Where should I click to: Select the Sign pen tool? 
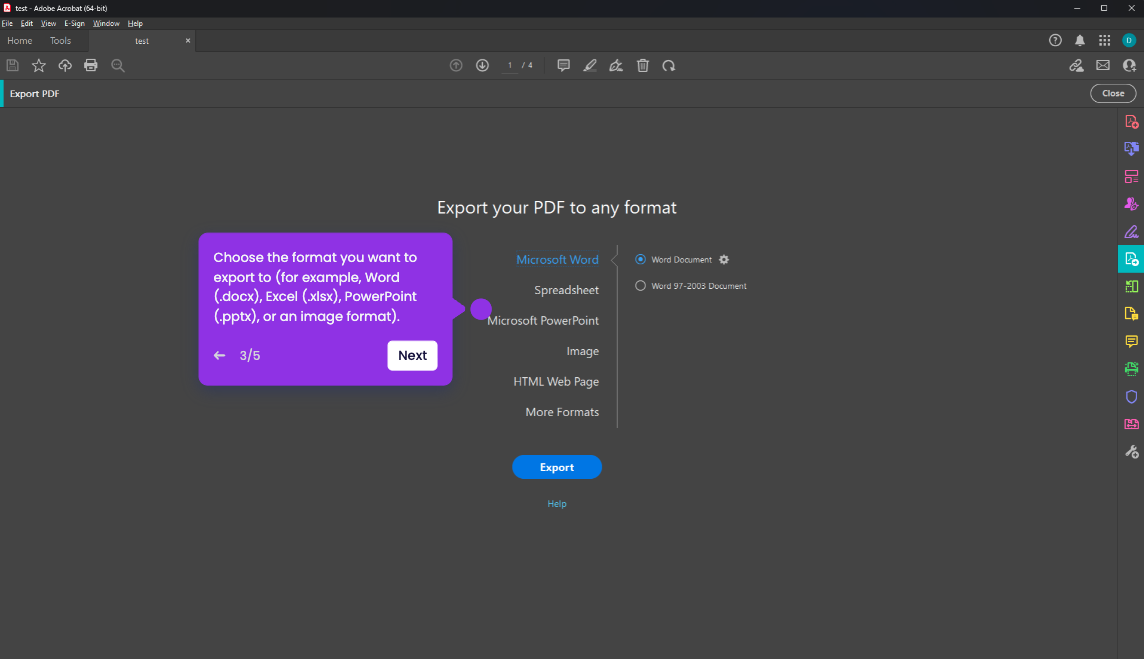tap(616, 66)
